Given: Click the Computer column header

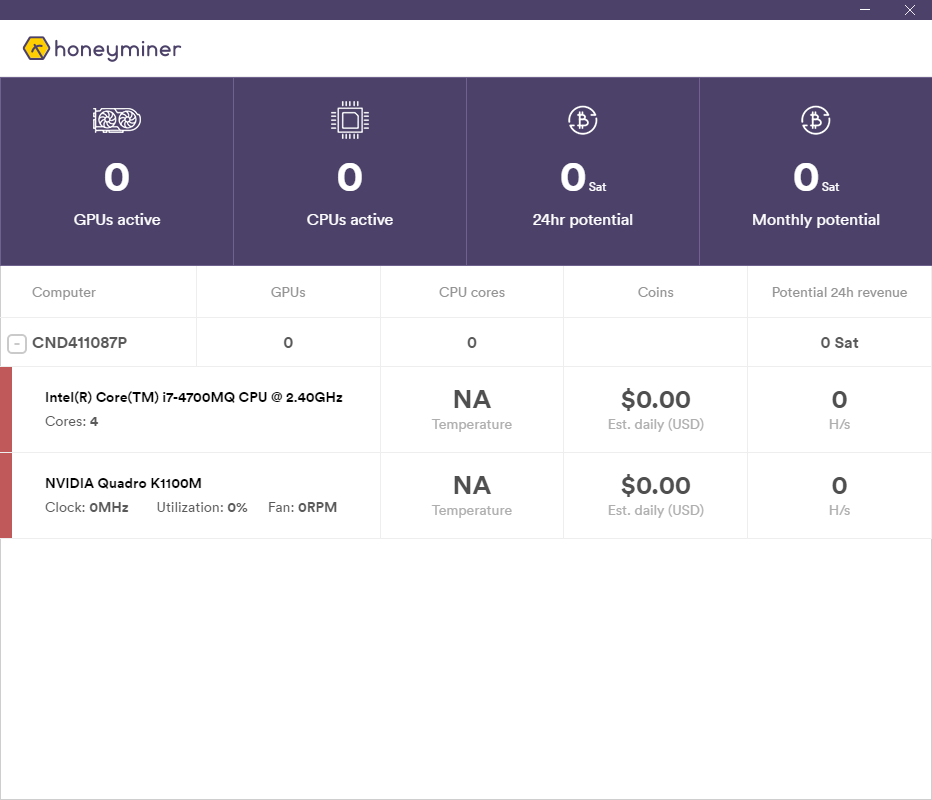Looking at the screenshot, I should pos(64,292).
